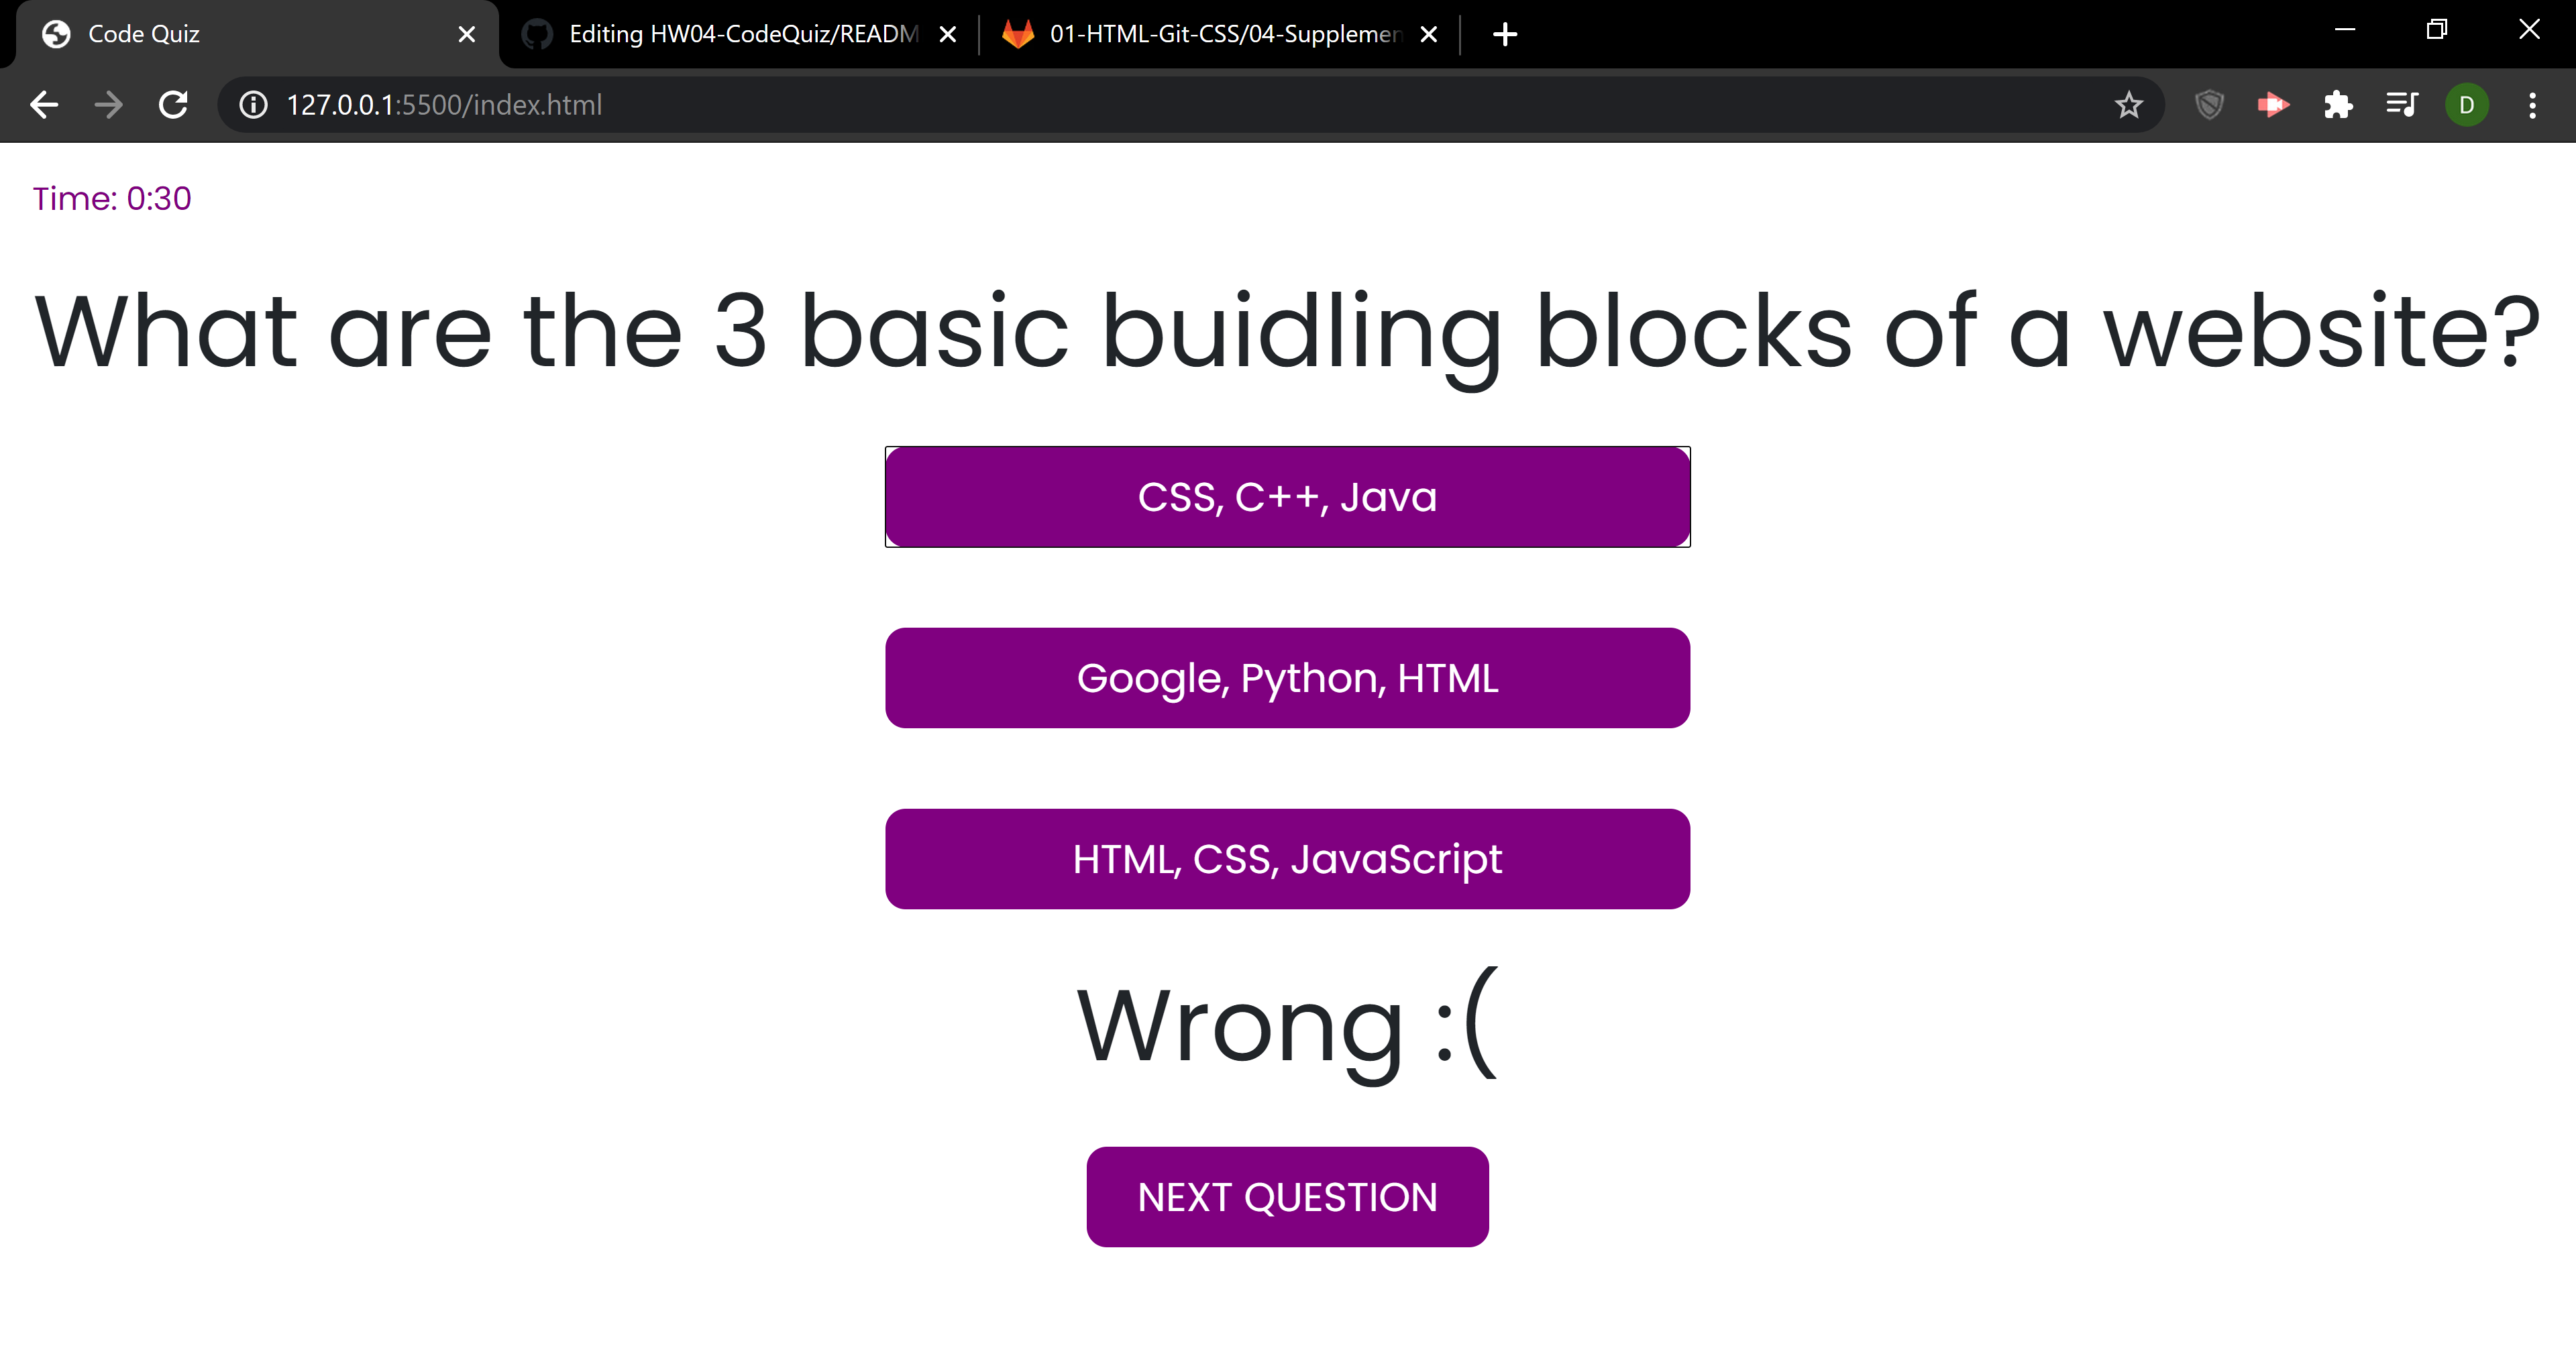Open the browser profile avatar

coord(2466,104)
